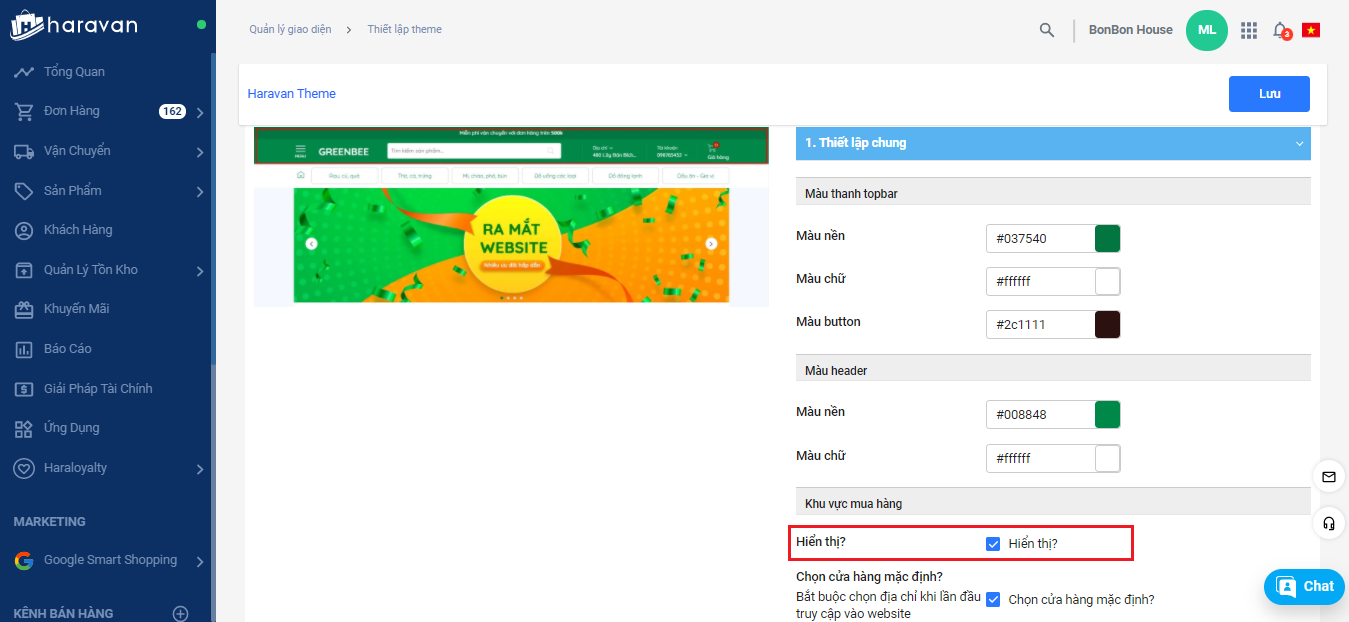The image size is (1349, 622).
Task: Click the theme preview banner thumbnail
Action: (511, 216)
